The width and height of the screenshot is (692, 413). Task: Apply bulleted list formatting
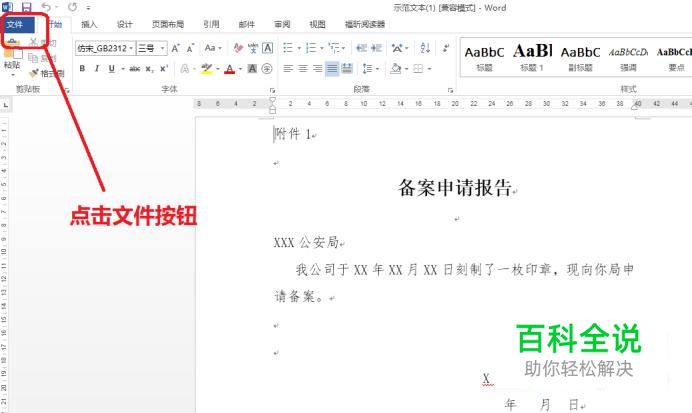point(288,48)
